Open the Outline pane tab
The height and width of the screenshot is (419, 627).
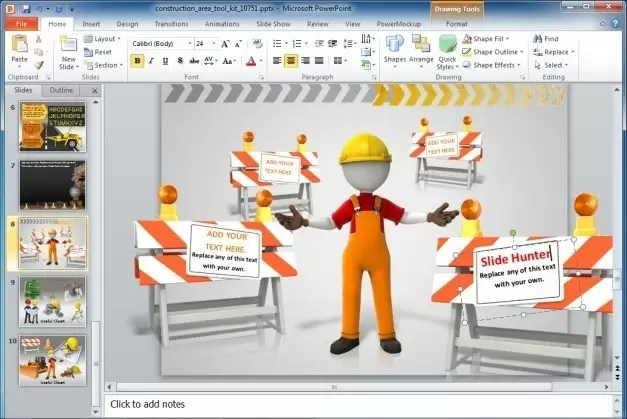(x=61, y=90)
